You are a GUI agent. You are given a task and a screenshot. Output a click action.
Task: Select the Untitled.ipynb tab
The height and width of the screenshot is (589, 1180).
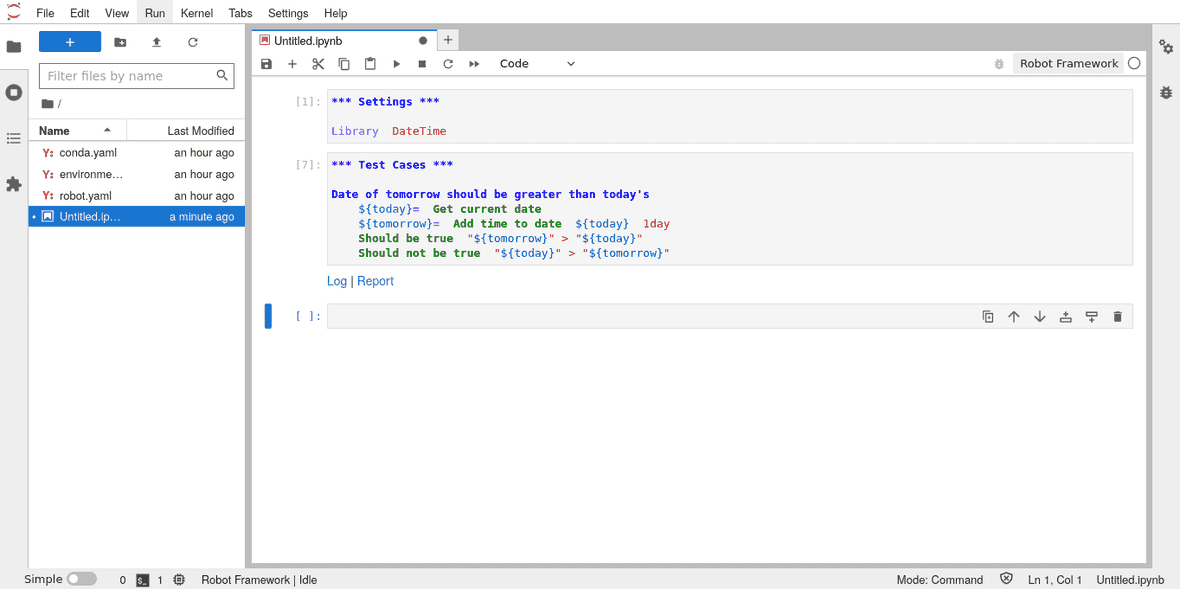point(308,41)
